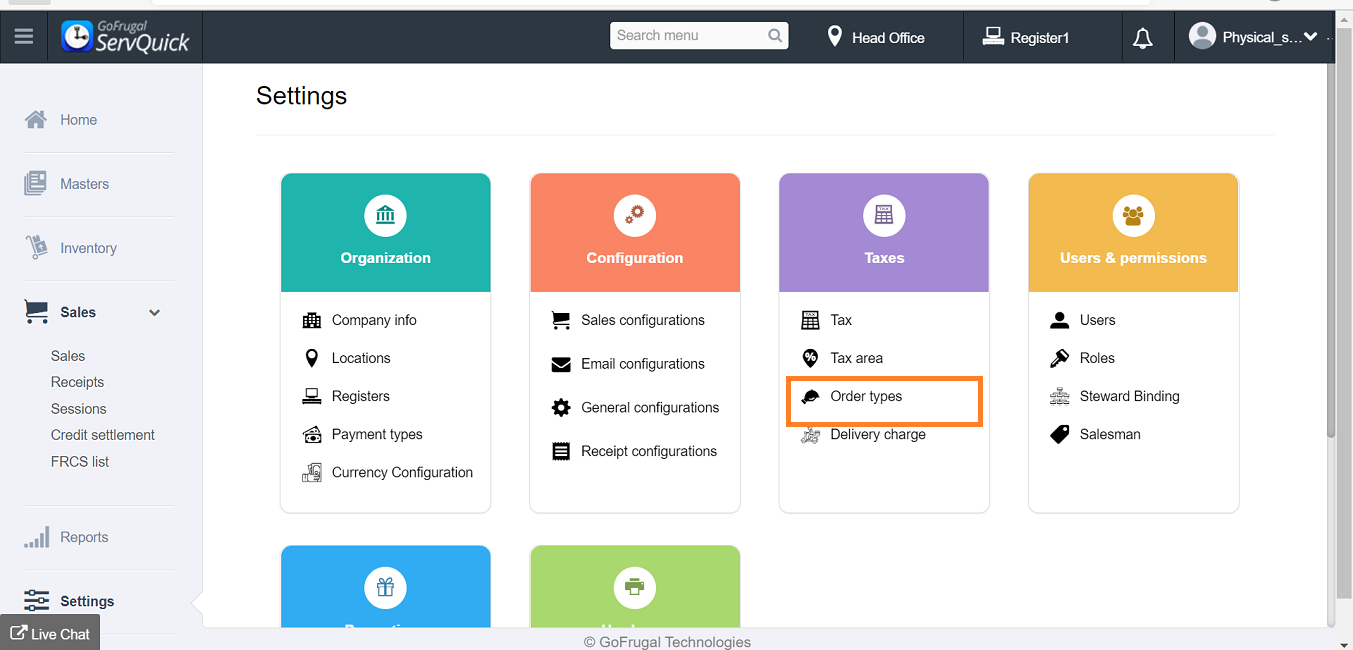The height and width of the screenshot is (650, 1353).
Task: Click the Search menu input field
Action: coord(688,36)
